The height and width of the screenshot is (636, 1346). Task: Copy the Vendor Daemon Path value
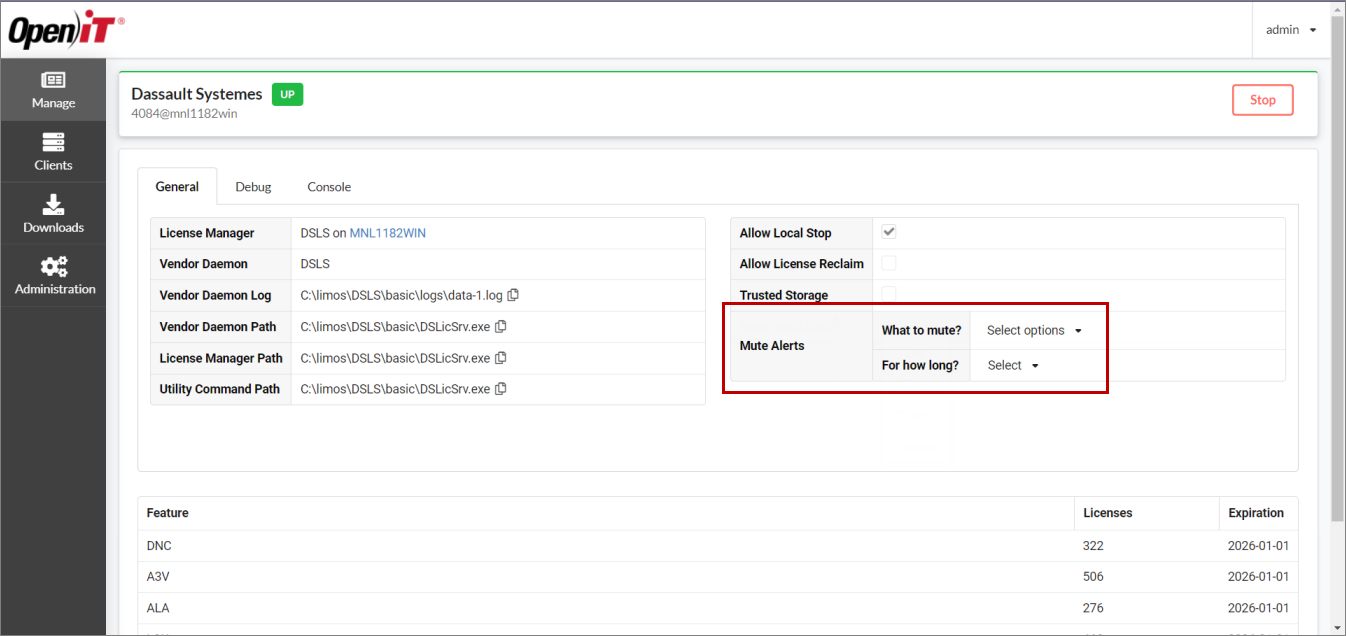click(501, 326)
